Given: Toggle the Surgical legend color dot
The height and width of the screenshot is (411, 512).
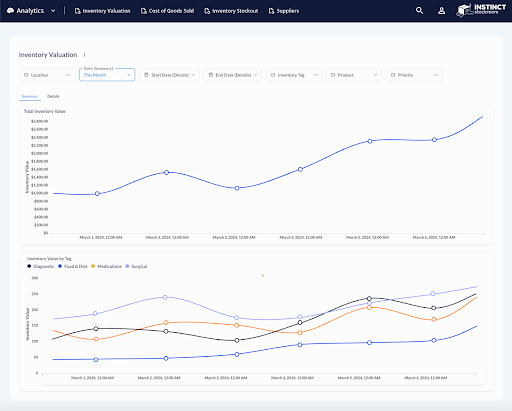Looking at the screenshot, I should [x=127, y=266].
